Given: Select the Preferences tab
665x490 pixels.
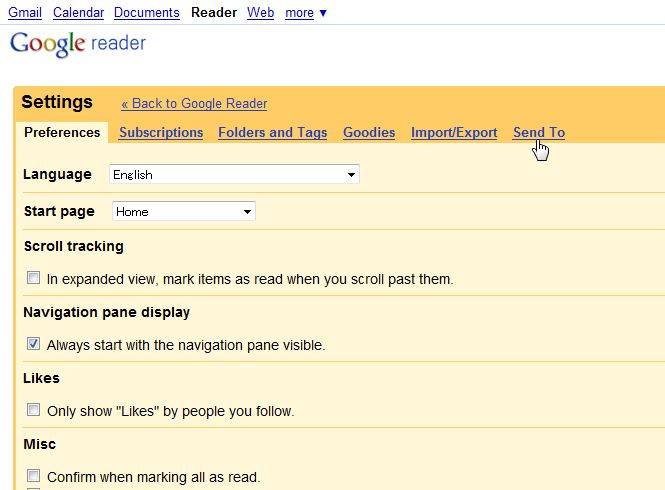Looking at the screenshot, I should pyautogui.click(x=62, y=132).
